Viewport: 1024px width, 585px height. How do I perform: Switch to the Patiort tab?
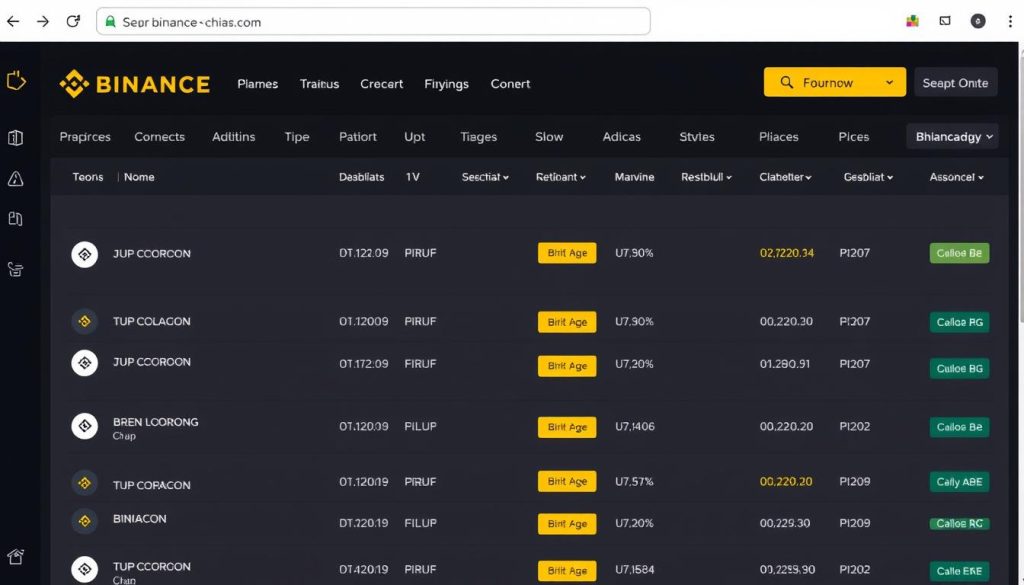[357, 137]
